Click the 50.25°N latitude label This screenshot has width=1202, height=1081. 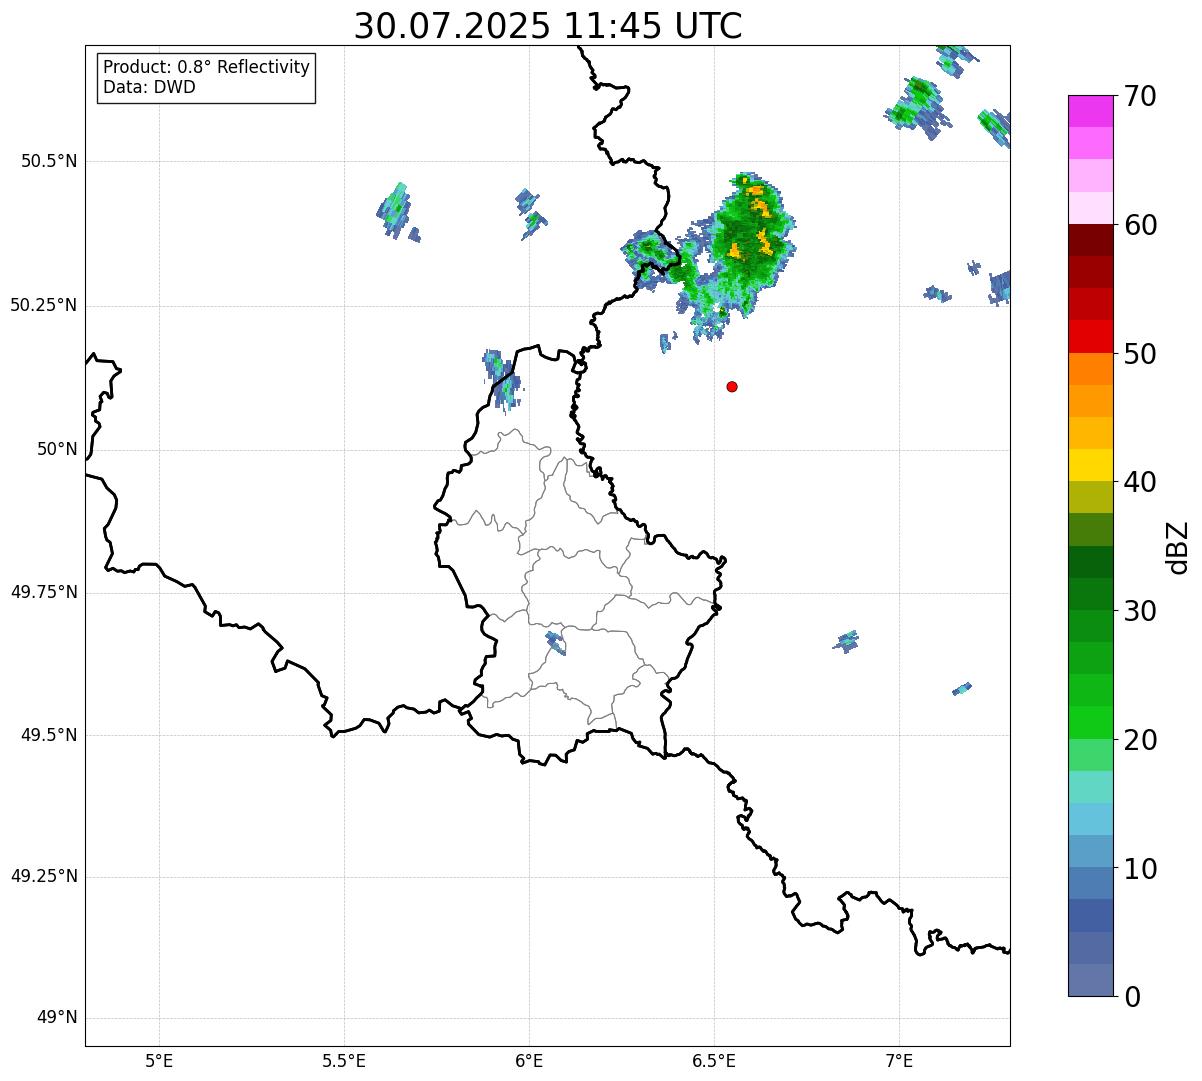[45, 305]
